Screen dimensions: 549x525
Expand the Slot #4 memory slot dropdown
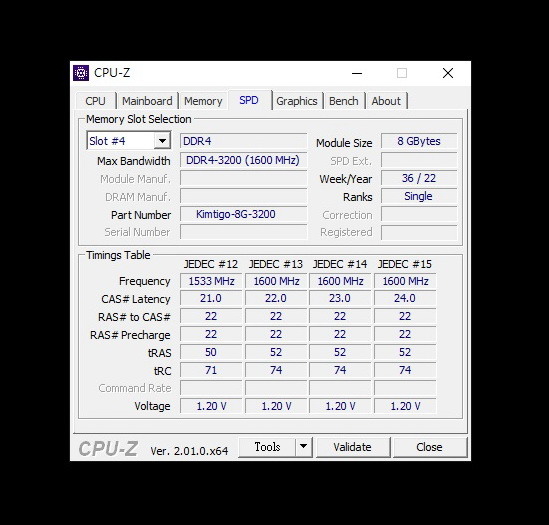tap(162, 141)
